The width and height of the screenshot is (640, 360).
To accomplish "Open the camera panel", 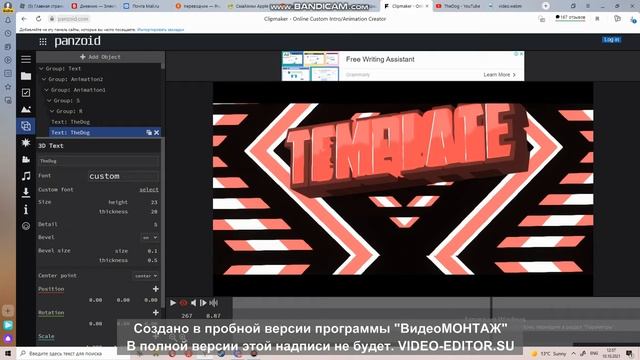I will (x=26, y=159).
